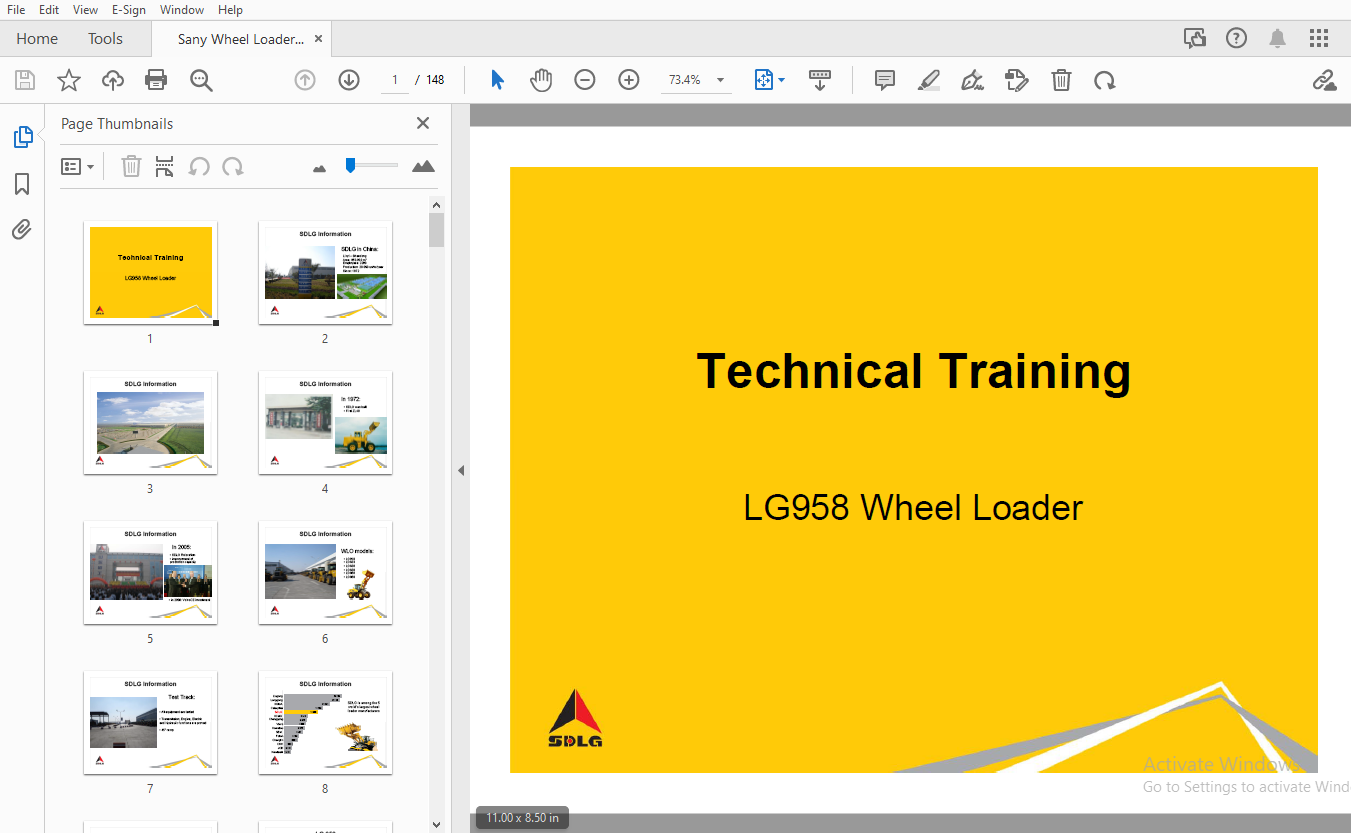Delete selected pages in thumbnails panel

point(131,167)
